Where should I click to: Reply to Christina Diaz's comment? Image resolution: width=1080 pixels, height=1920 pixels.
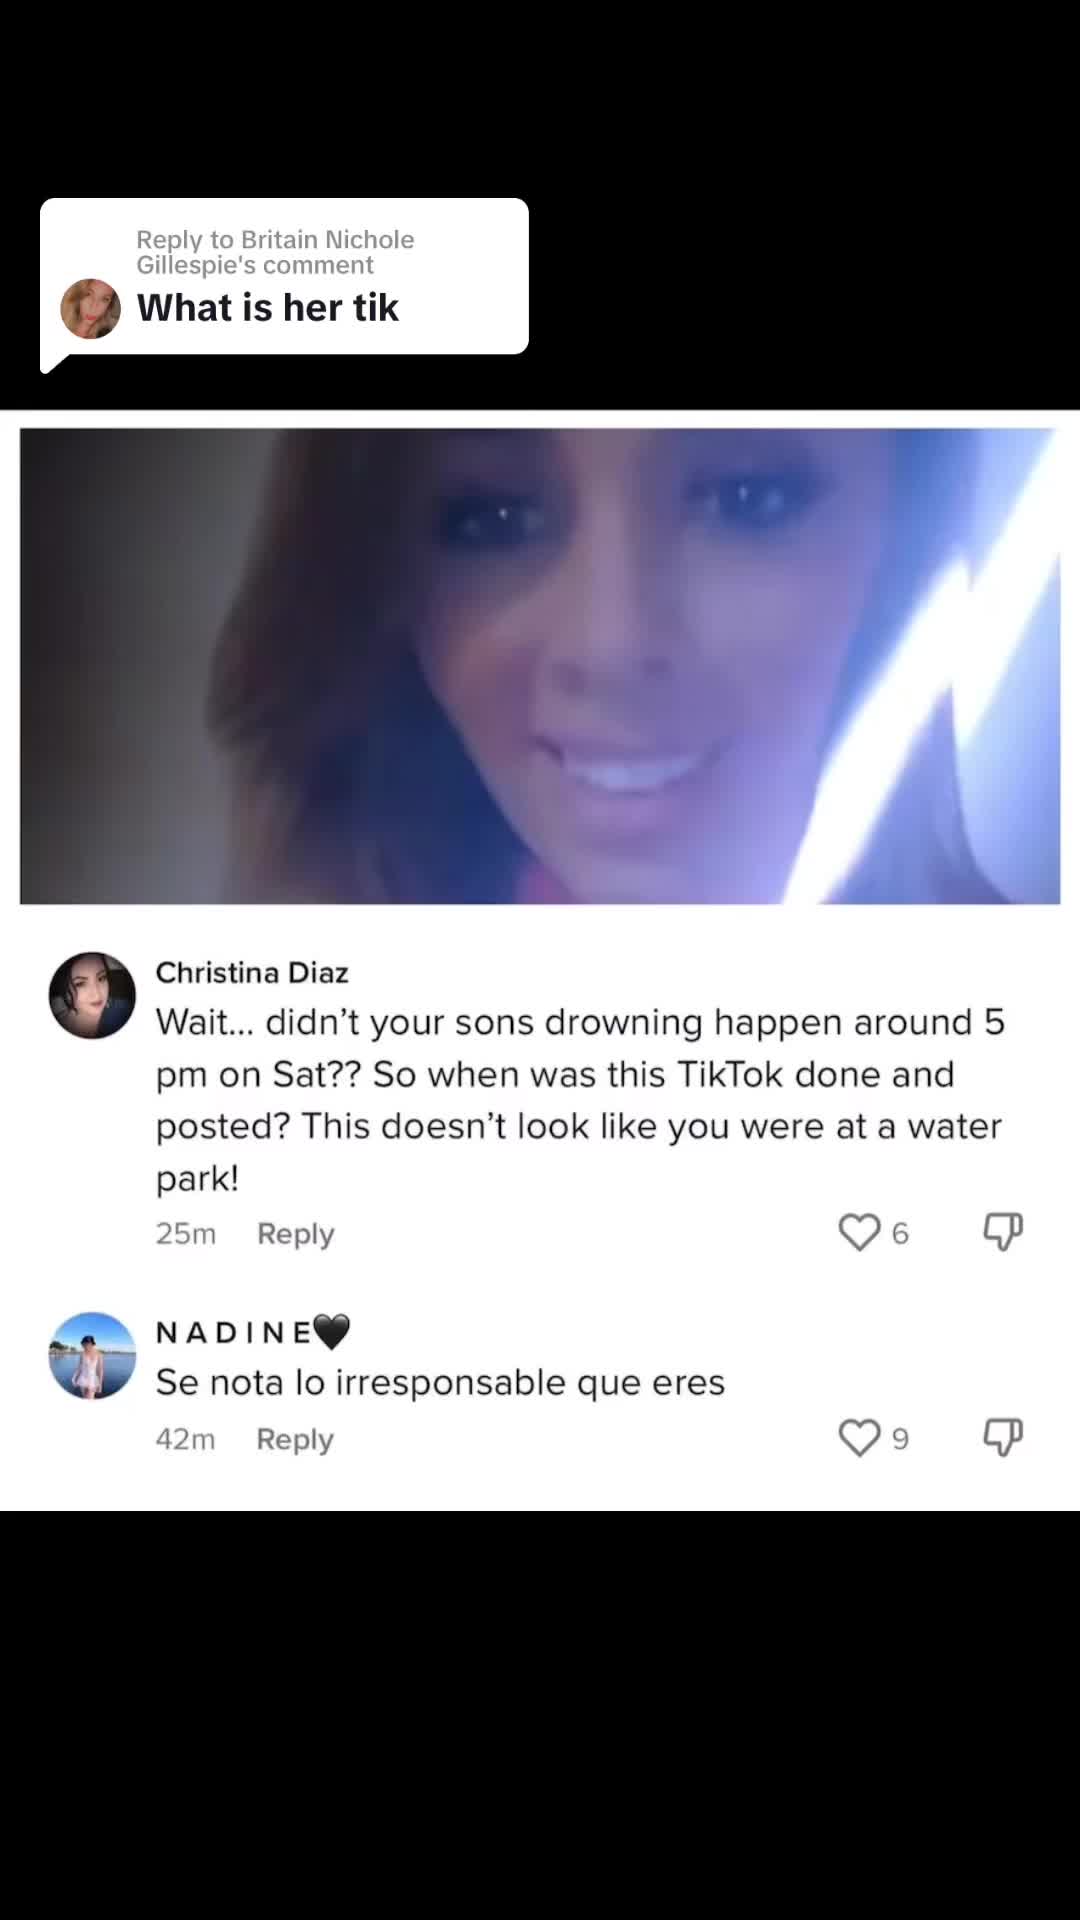[295, 1234]
